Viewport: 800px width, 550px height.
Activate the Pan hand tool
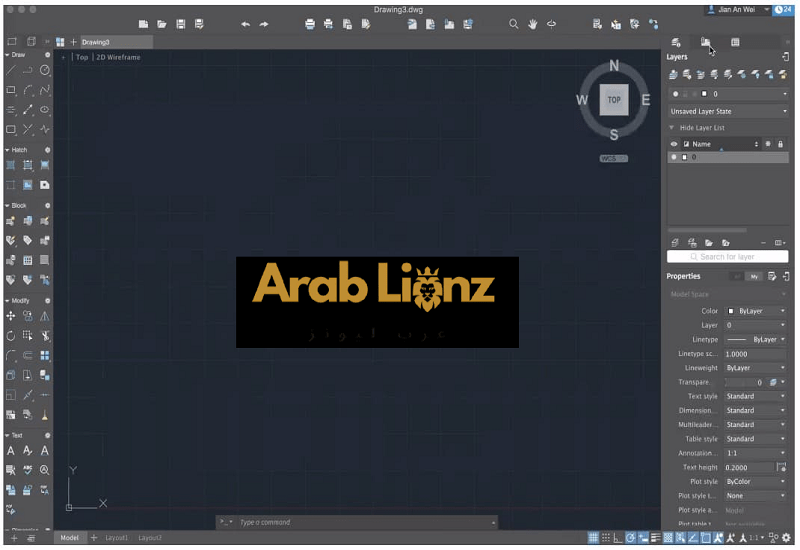coord(533,24)
